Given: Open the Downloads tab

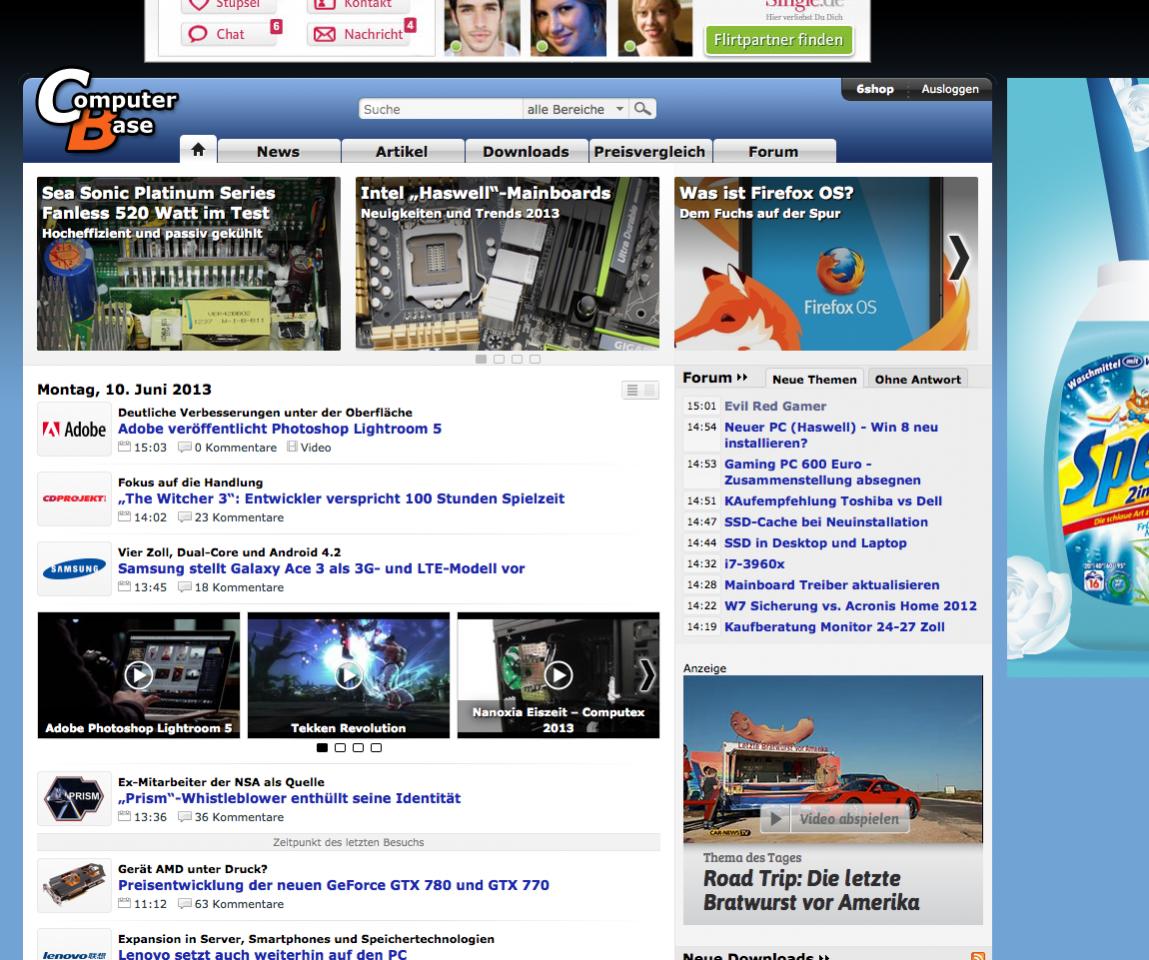Looking at the screenshot, I should 526,152.
